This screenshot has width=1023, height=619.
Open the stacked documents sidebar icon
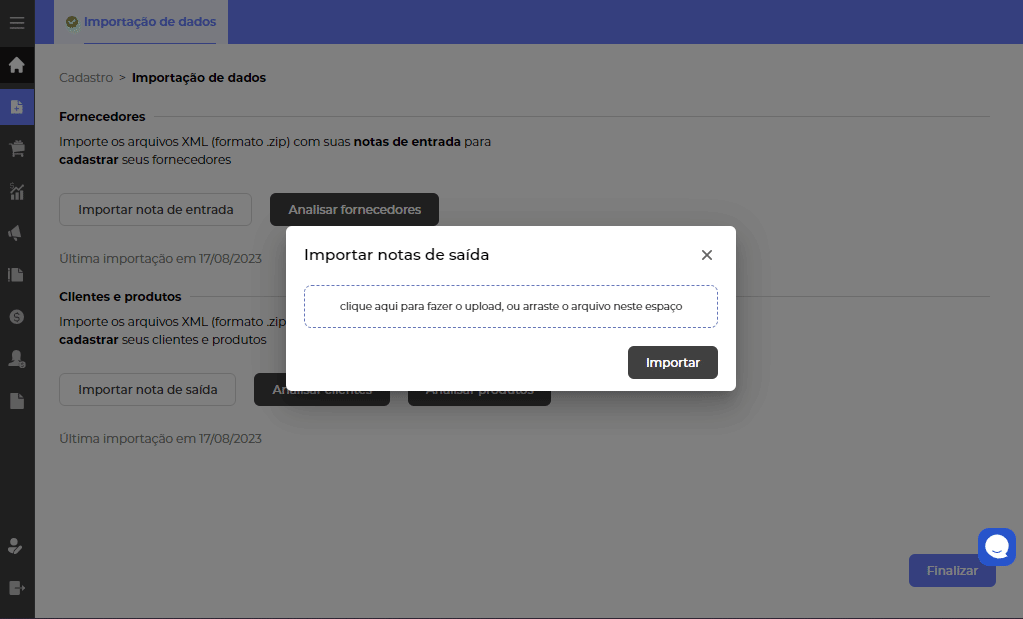tap(17, 274)
